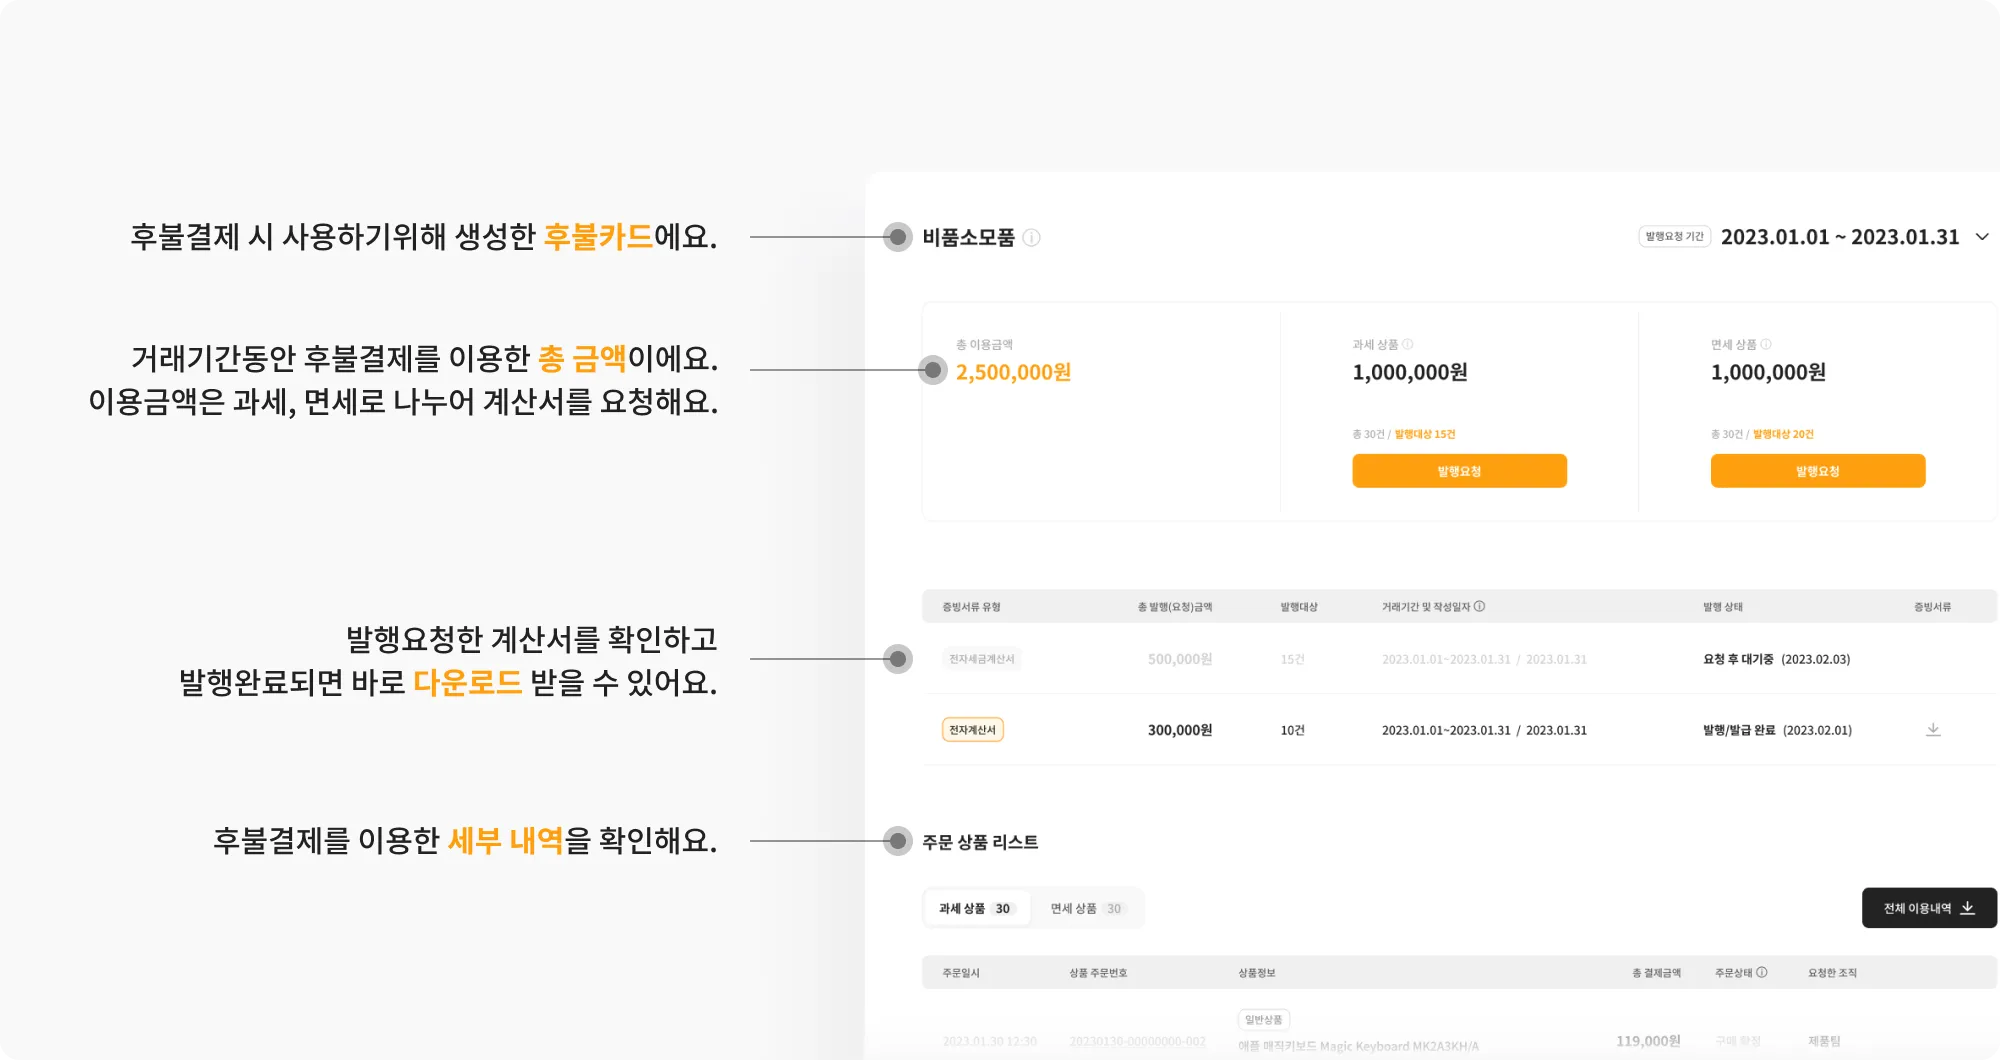Click the 일반상품 tag in order list
Image resolution: width=2000 pixels, height=1060 pixels.
[x=1263, y=1020]
